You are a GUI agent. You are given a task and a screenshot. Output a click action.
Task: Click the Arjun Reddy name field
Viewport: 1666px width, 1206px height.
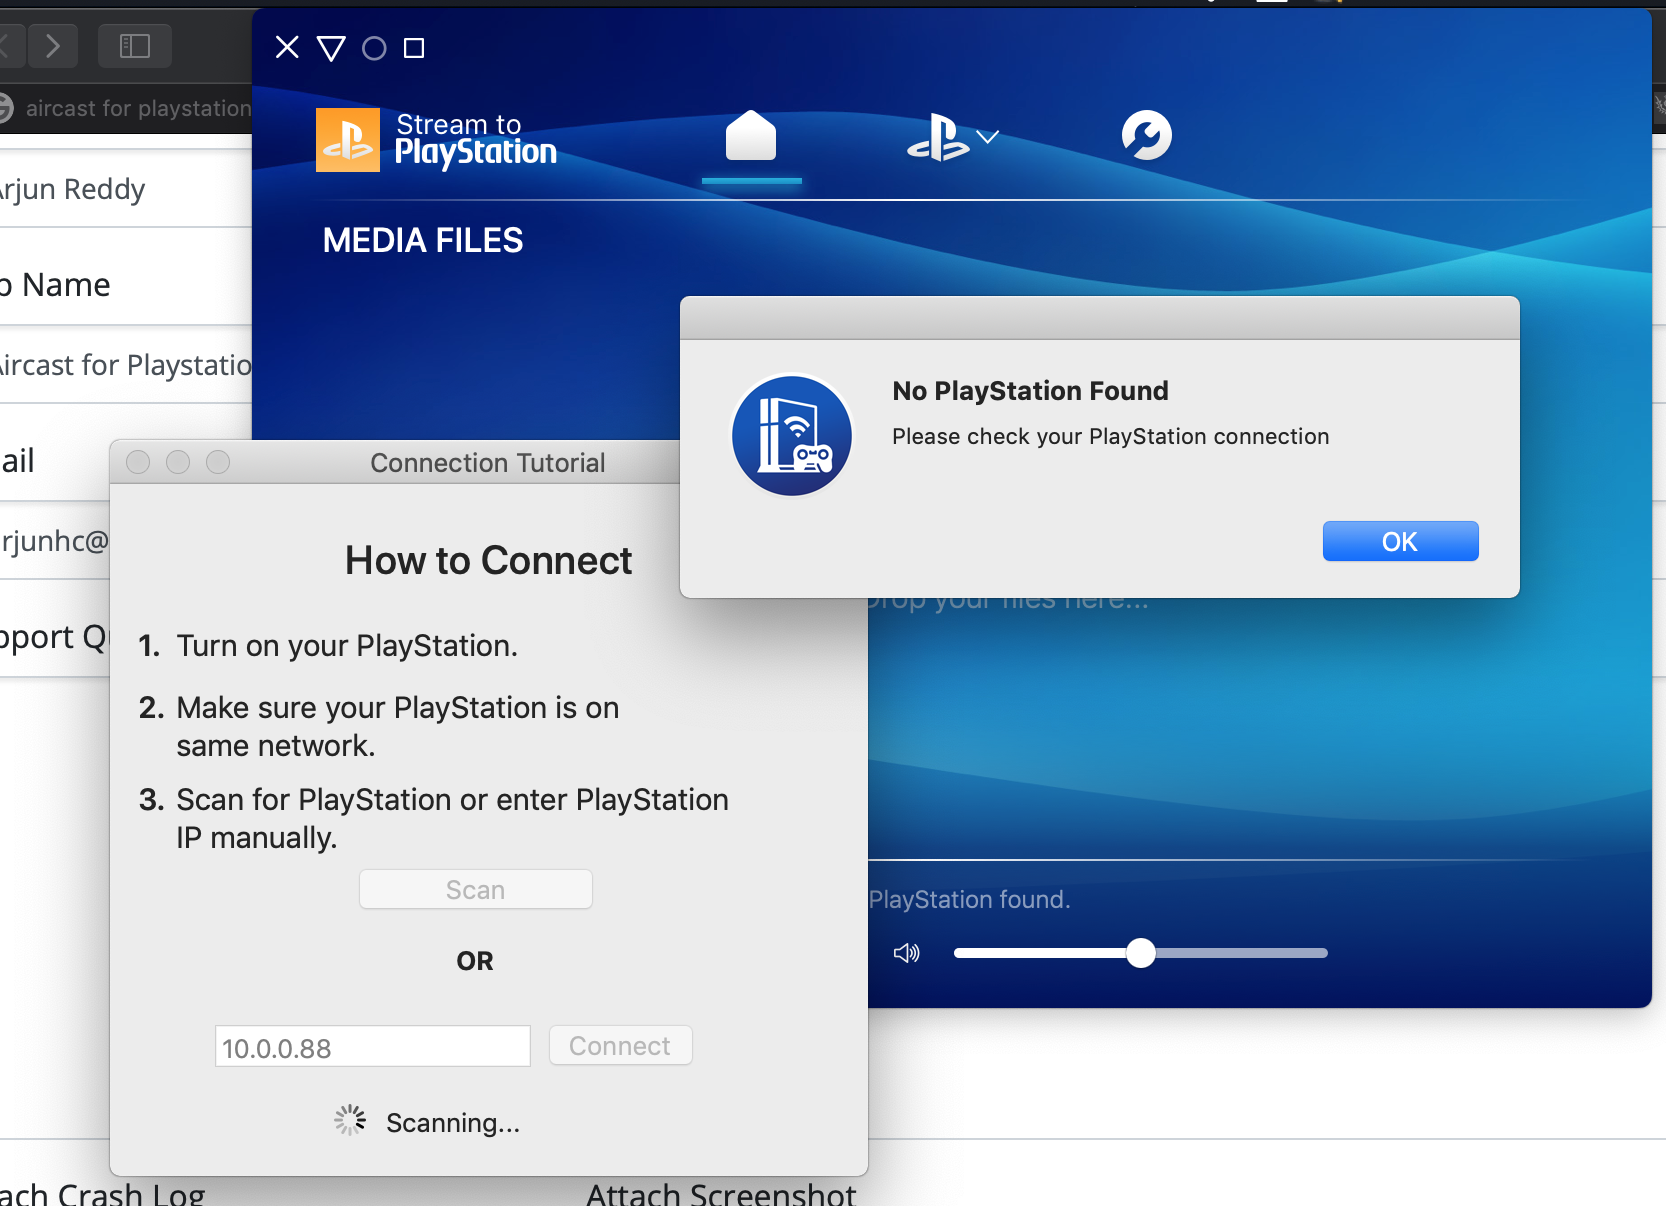125,189
